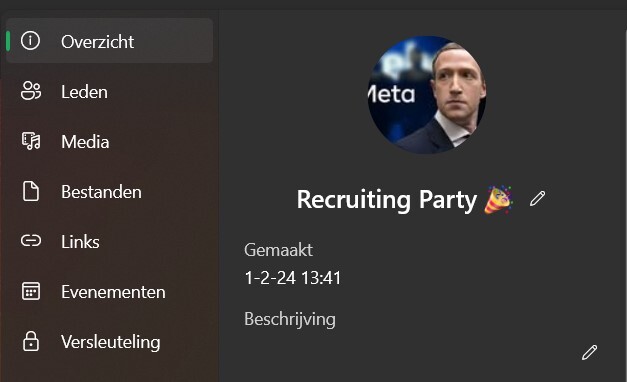Switch to the Leden tab
The width and height of the screenshot is (627, 382).
tap(110, 91)
